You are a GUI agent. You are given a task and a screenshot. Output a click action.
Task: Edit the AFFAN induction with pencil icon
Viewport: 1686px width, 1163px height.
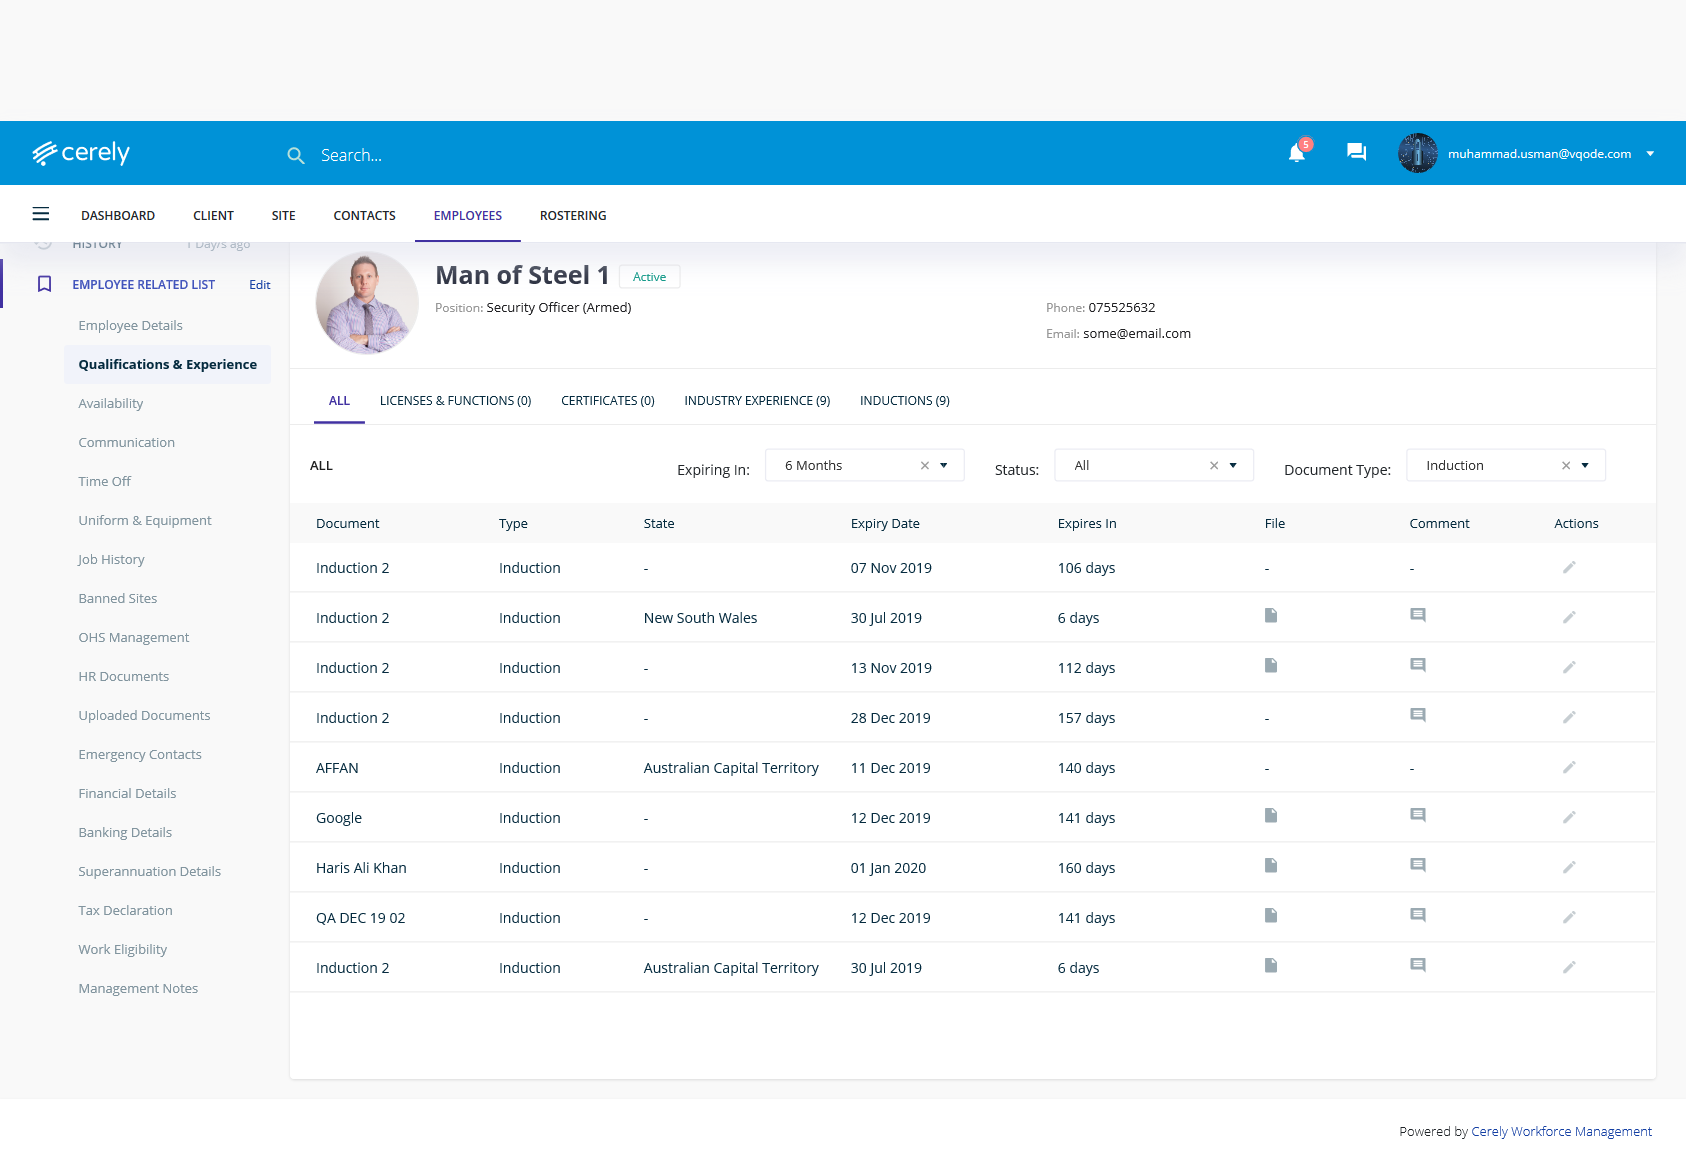pos(1569,767)
